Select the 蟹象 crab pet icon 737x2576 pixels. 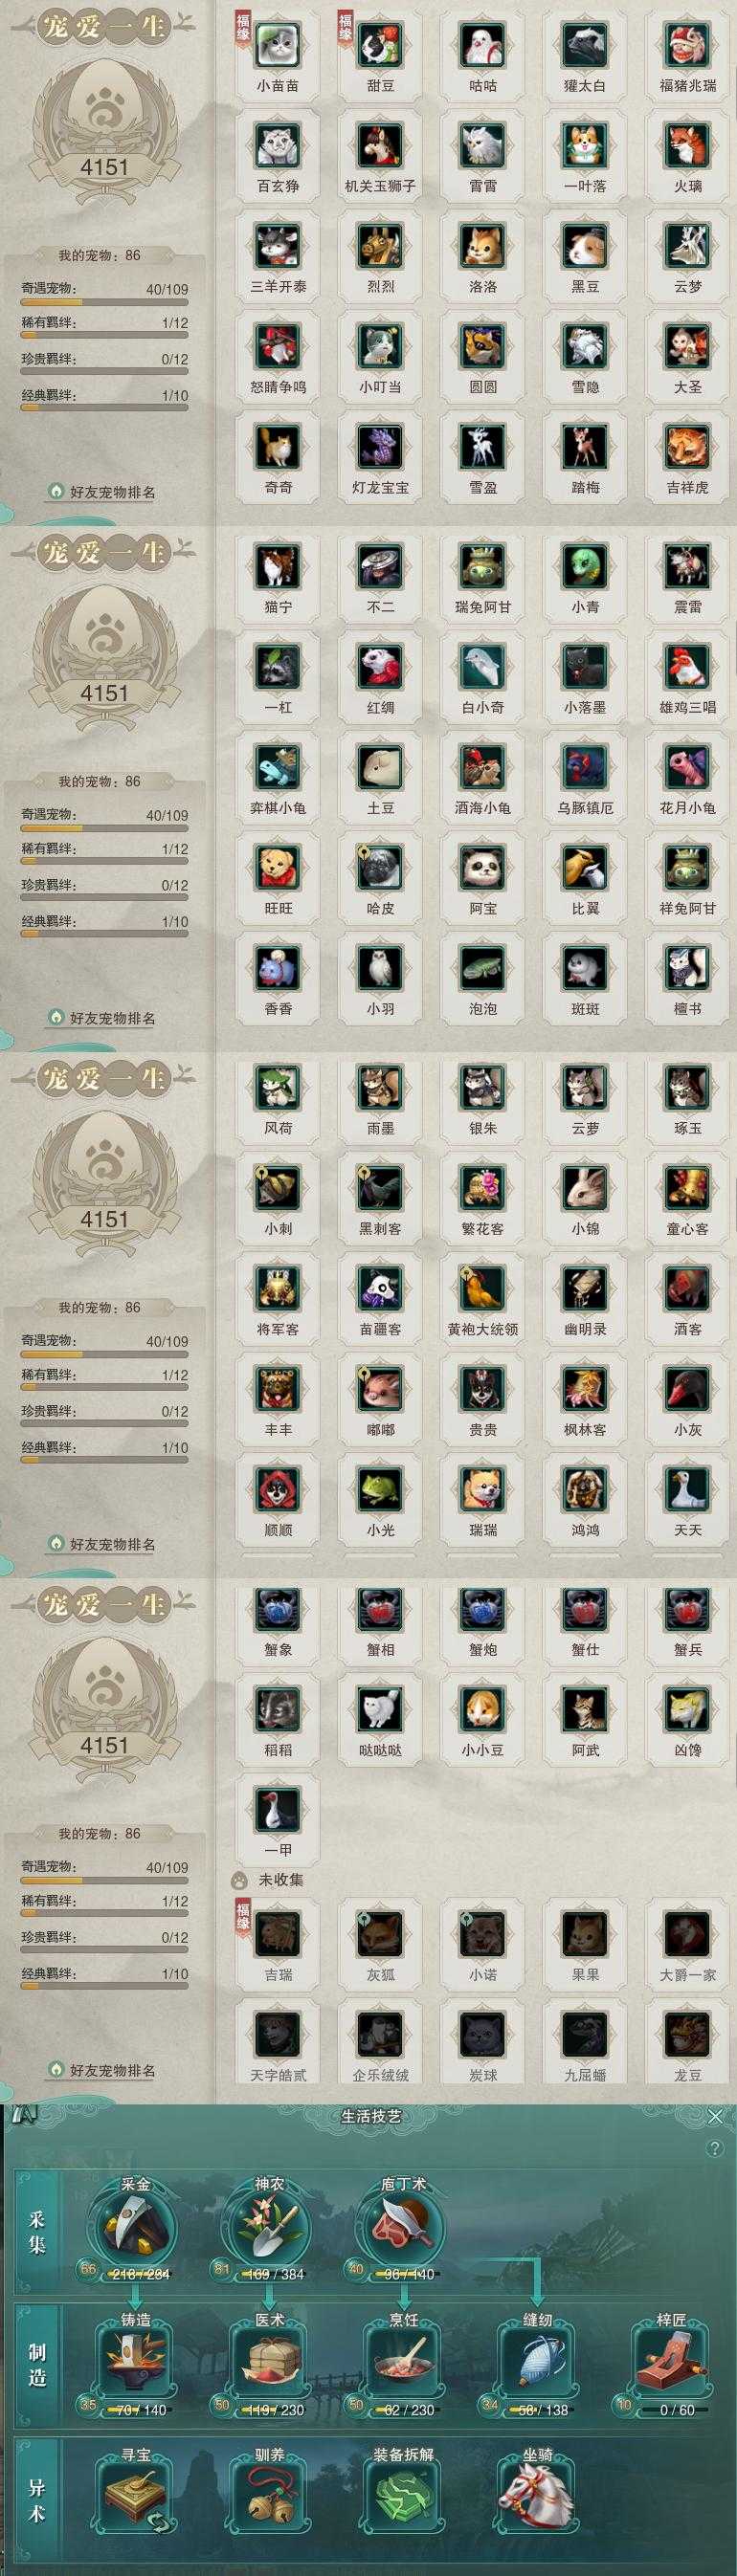pos(278,1609)
